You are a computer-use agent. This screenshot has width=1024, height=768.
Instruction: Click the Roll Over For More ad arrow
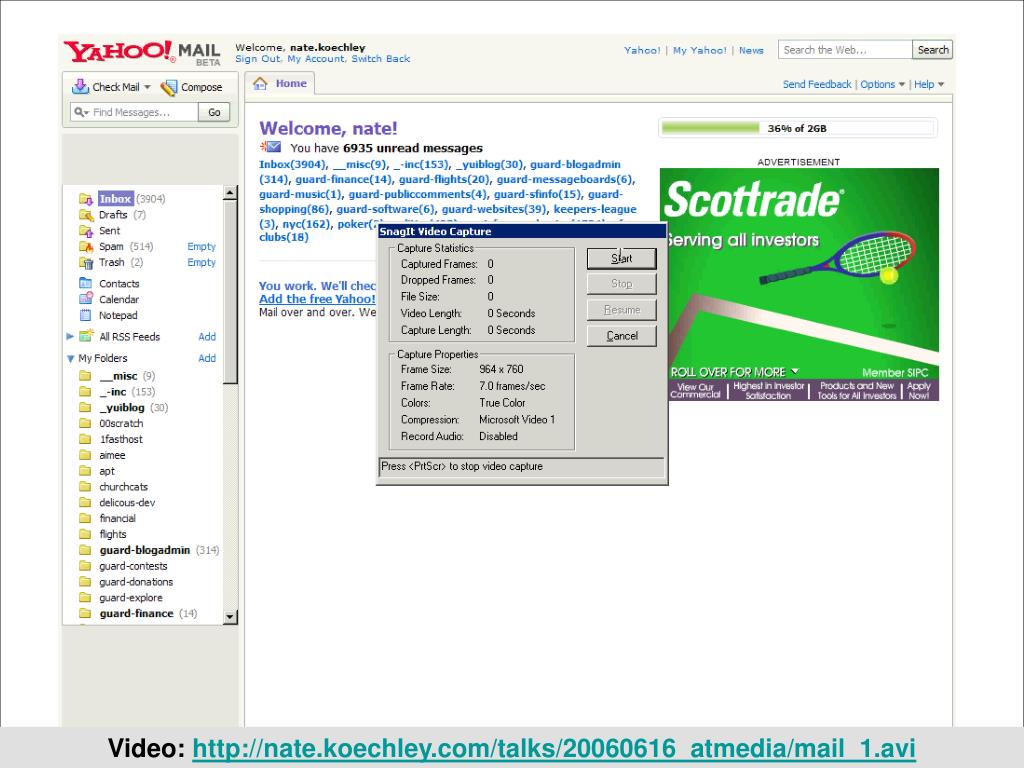coord(795,371)
